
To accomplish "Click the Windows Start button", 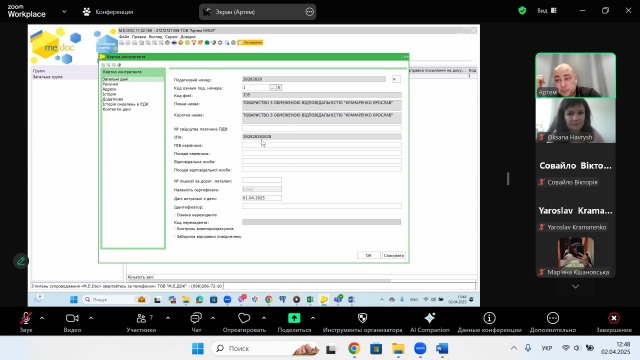I will [198, 348].
